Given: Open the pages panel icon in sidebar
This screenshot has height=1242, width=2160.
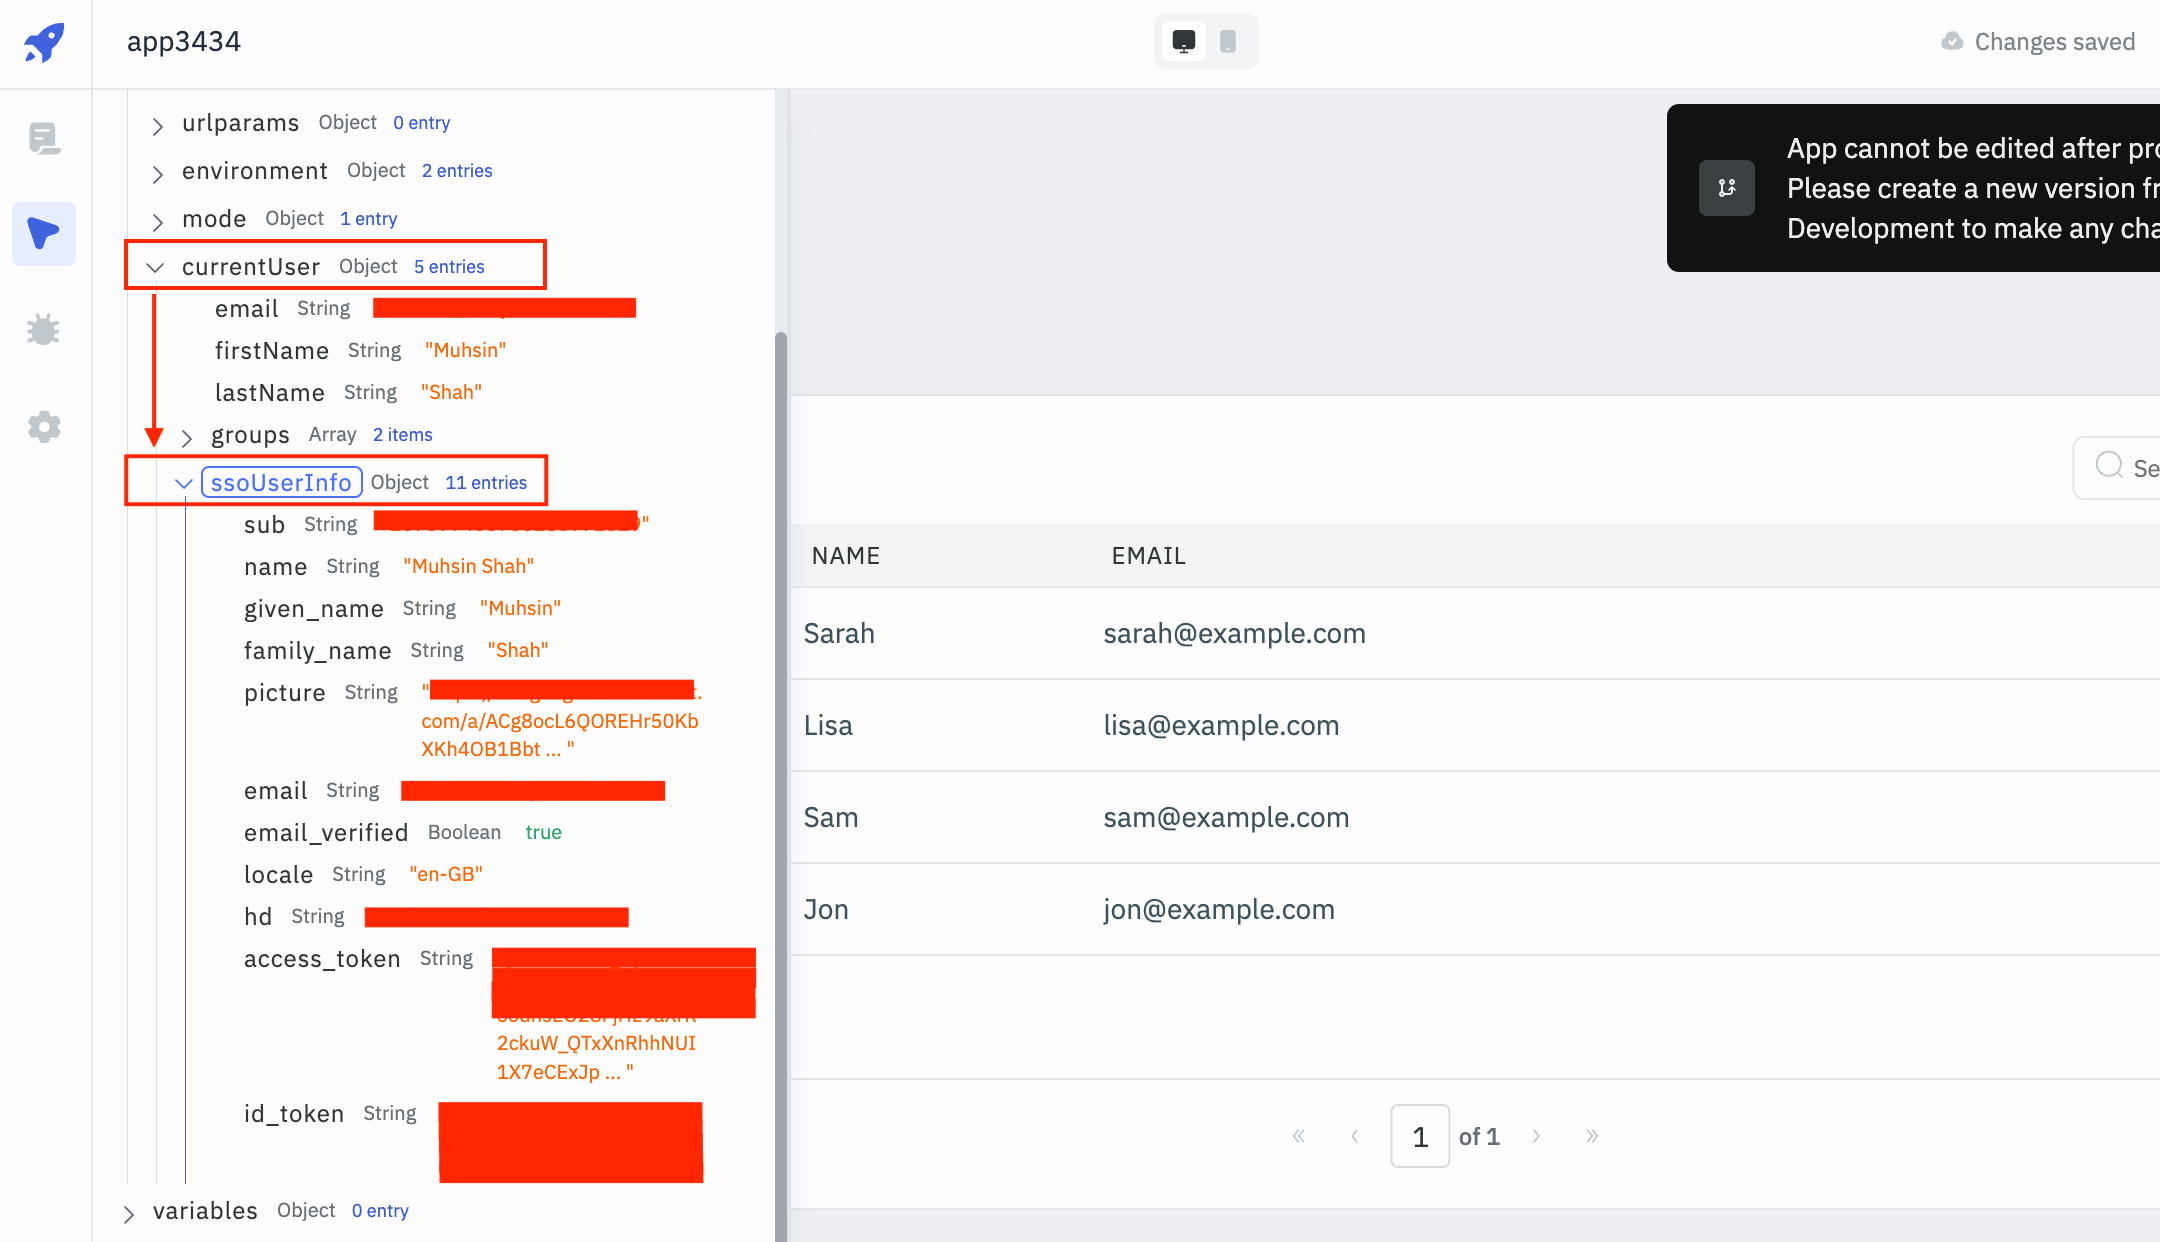Looking at the screenshot, I should tap(44, 138).
